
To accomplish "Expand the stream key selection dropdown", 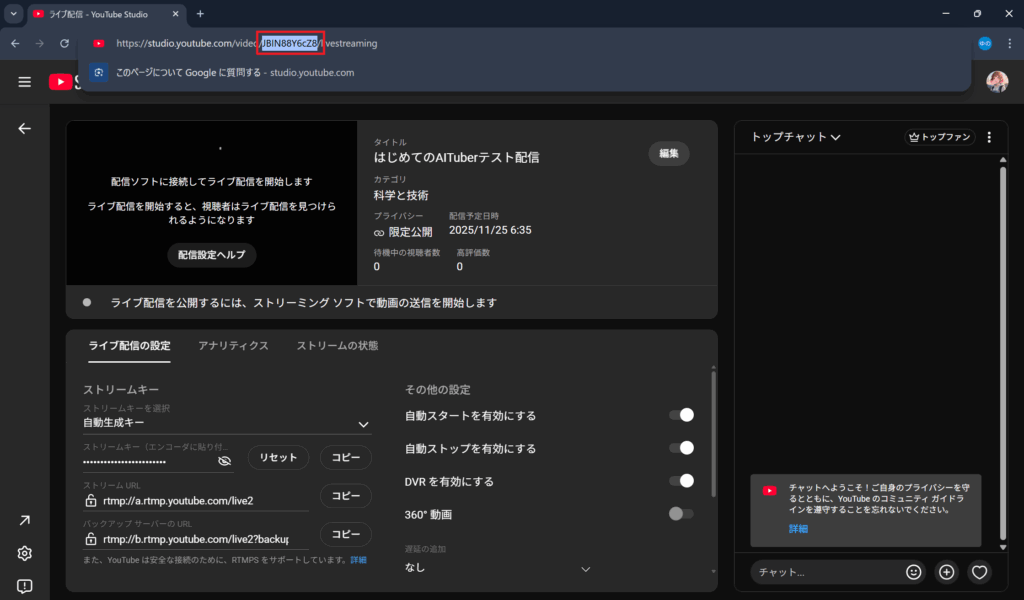I will [x=363, y=424].
